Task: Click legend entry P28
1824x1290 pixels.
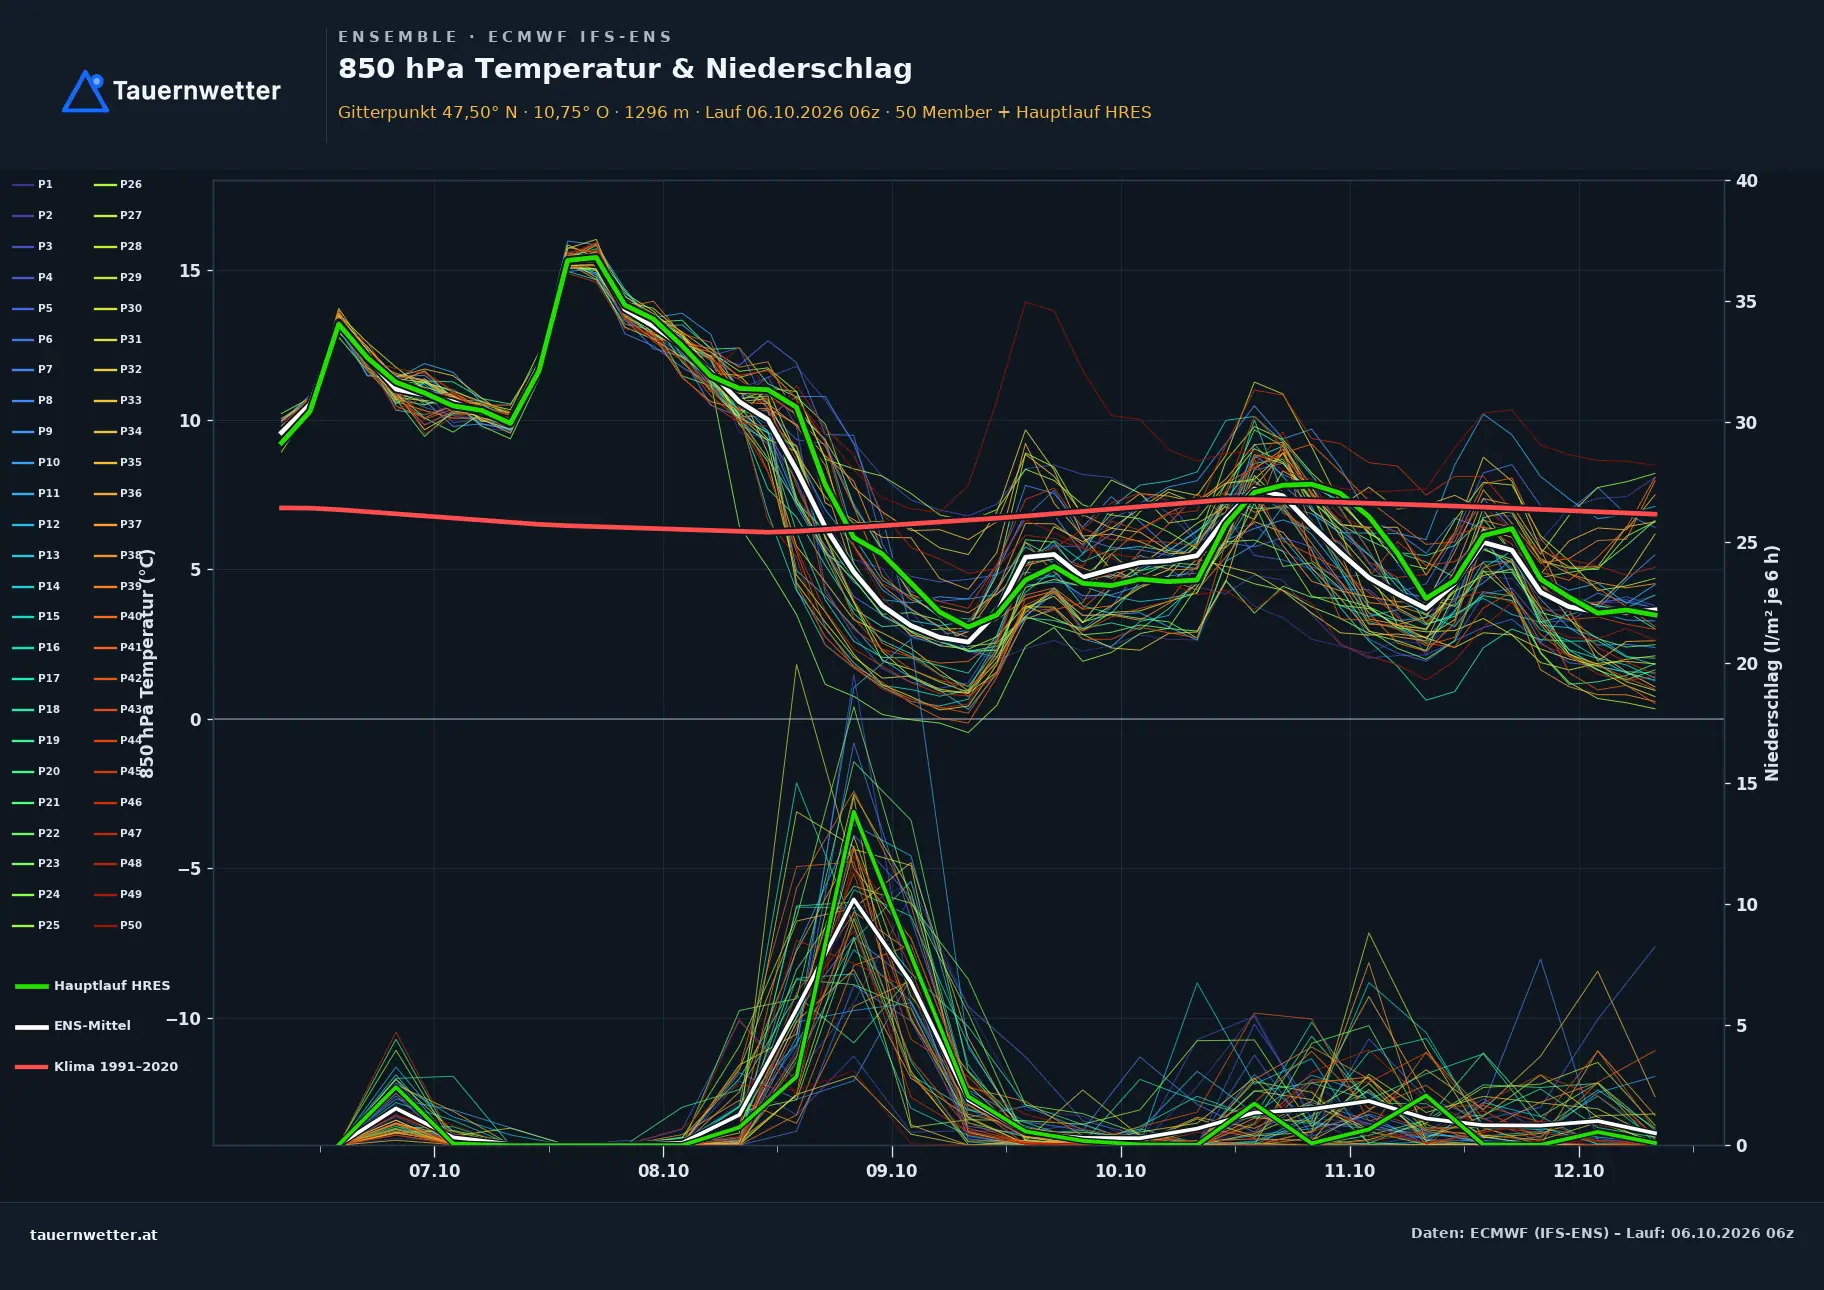Action: point(118,247)
